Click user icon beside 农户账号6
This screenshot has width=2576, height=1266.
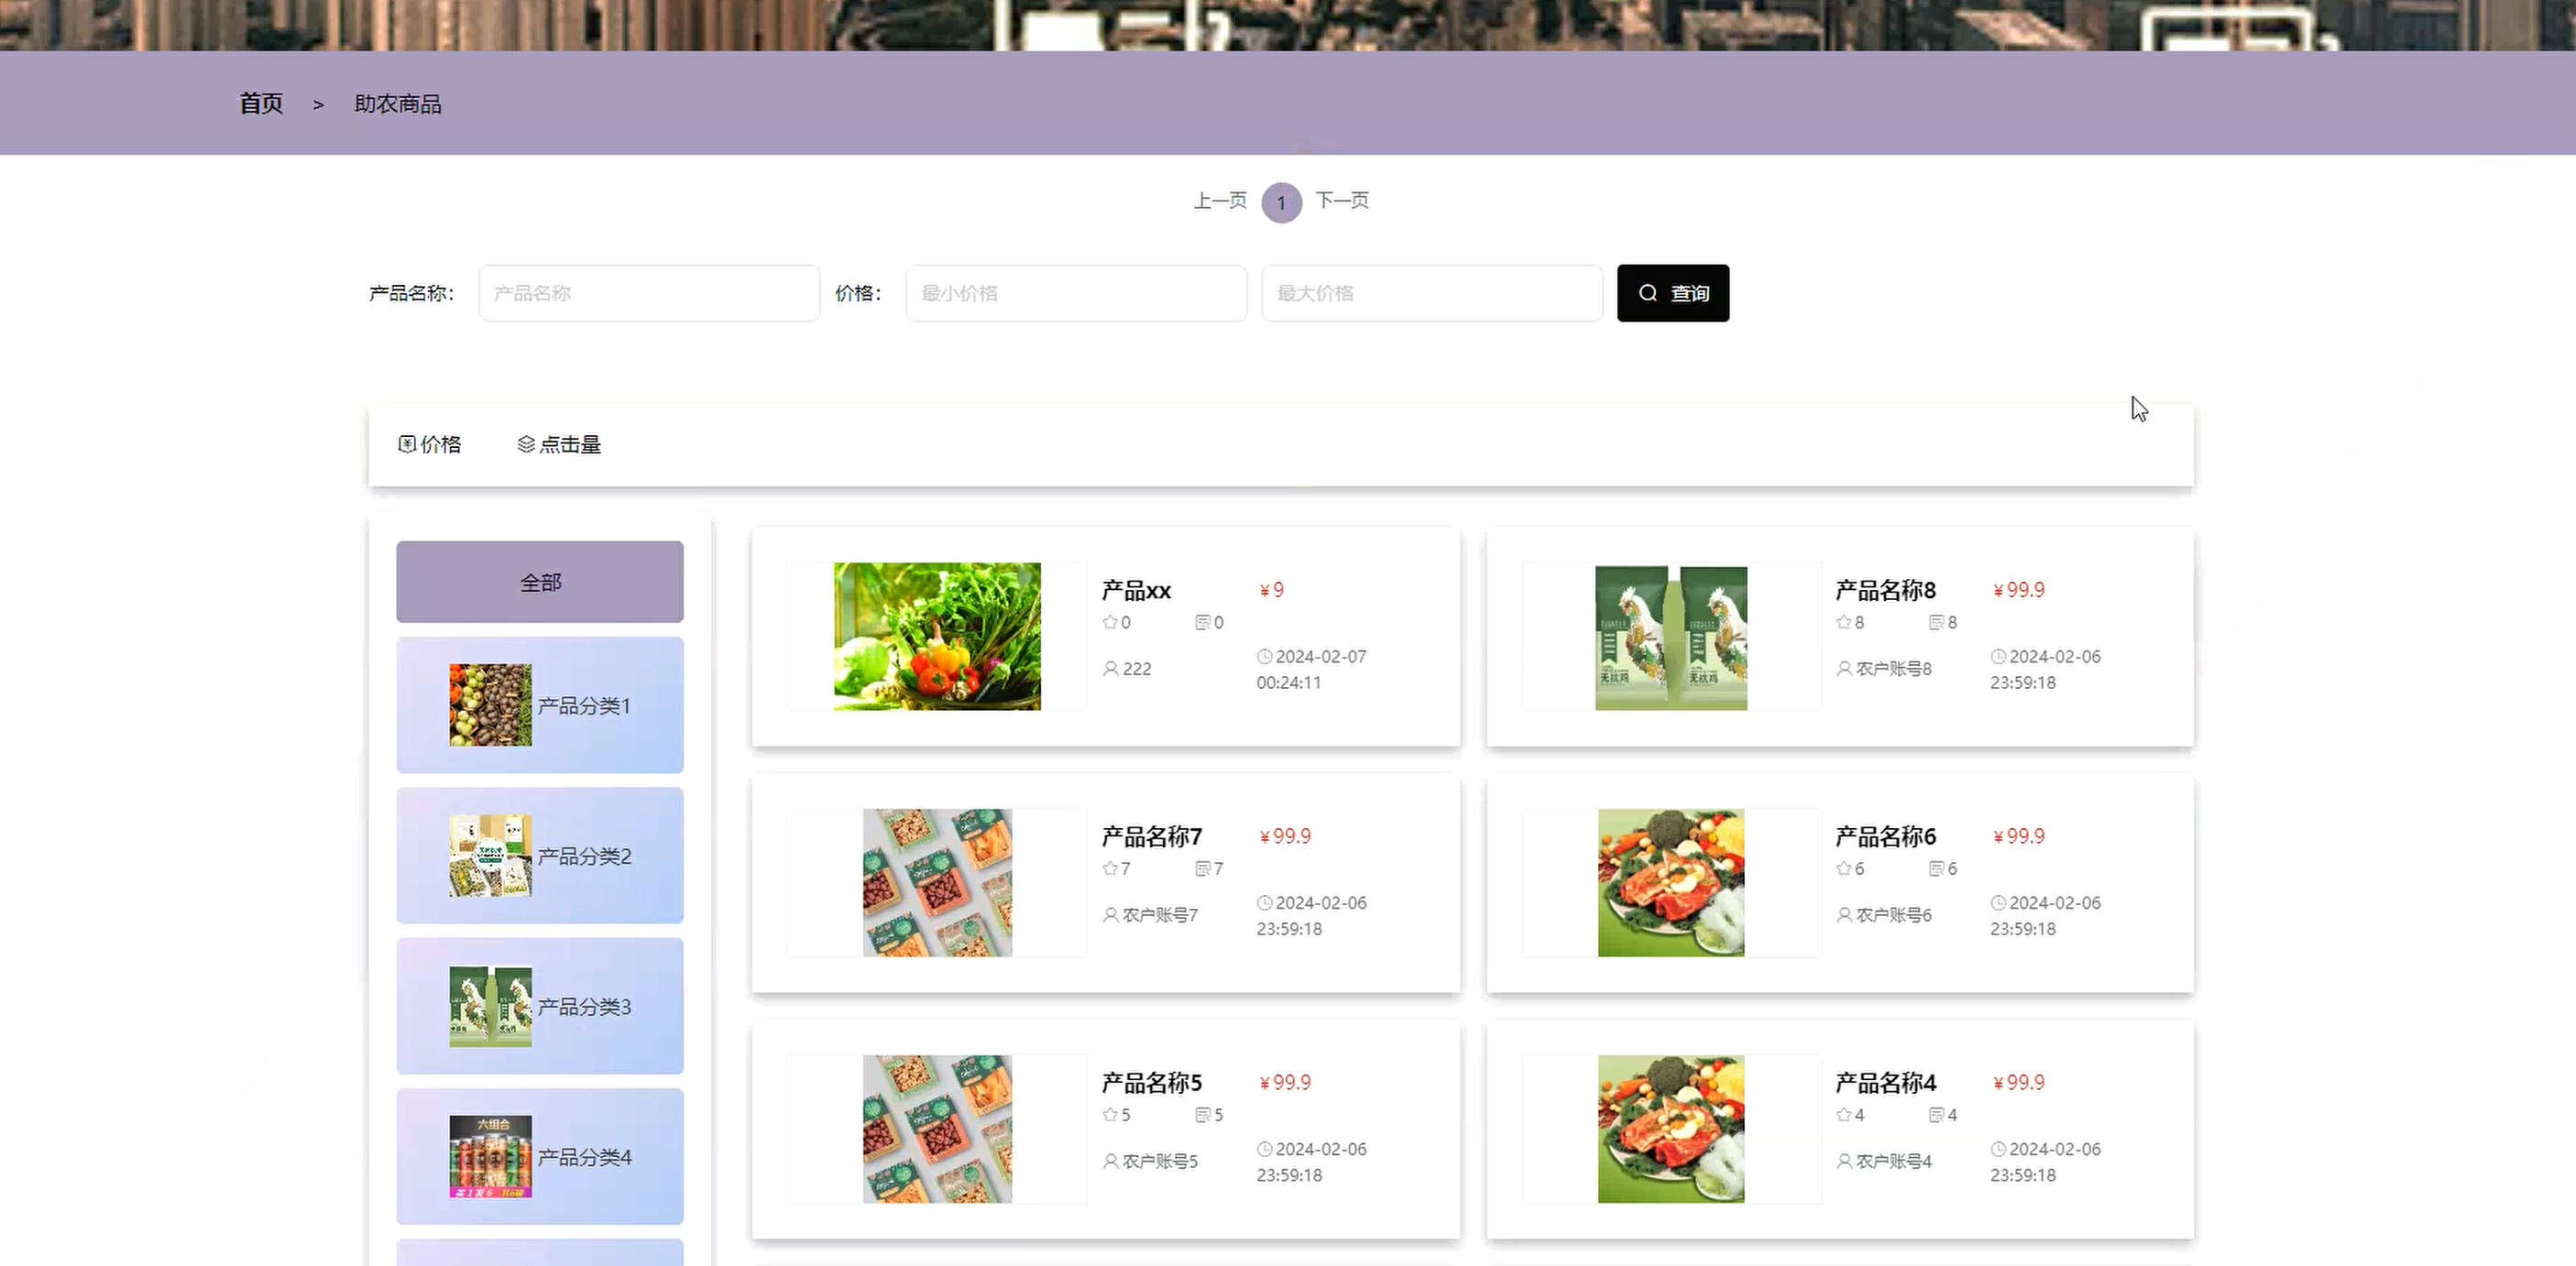click(x=1844, y=914)
